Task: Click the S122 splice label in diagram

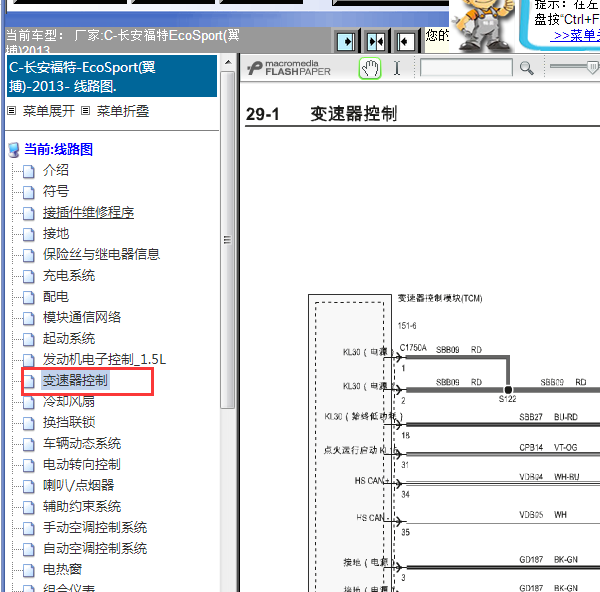Action: (507, 399)
